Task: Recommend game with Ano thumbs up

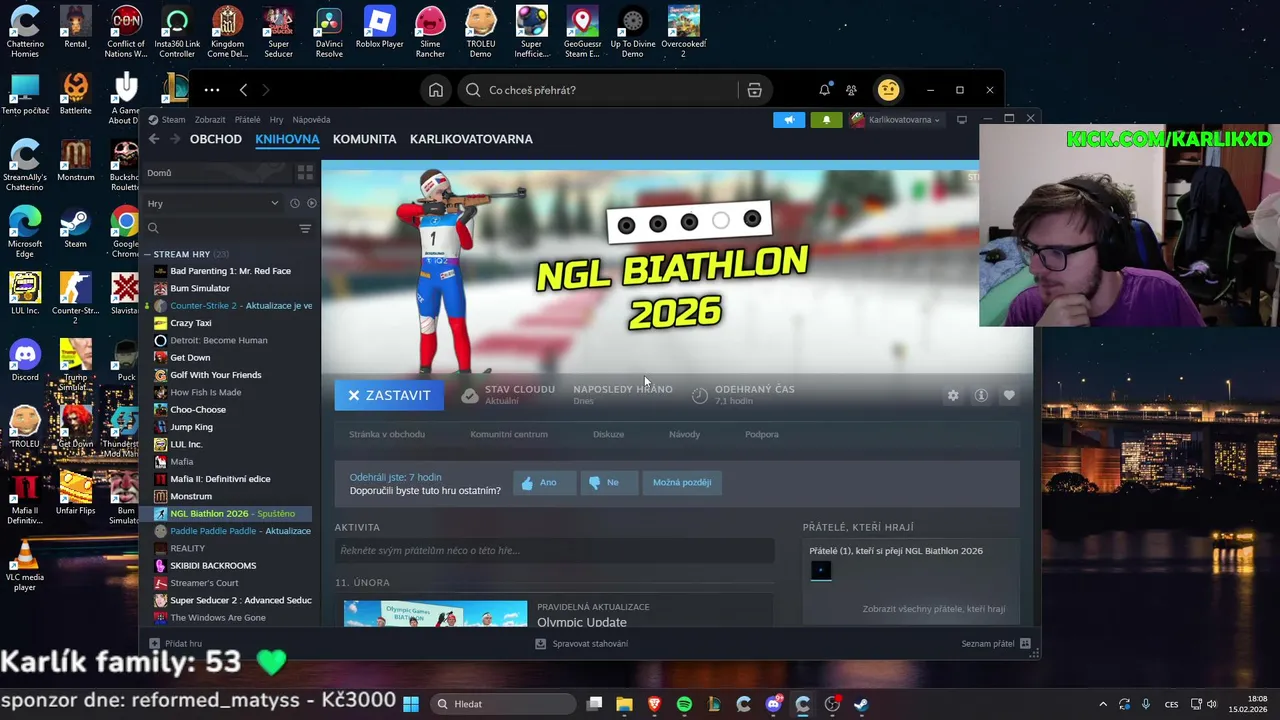Action: (544, 482)
